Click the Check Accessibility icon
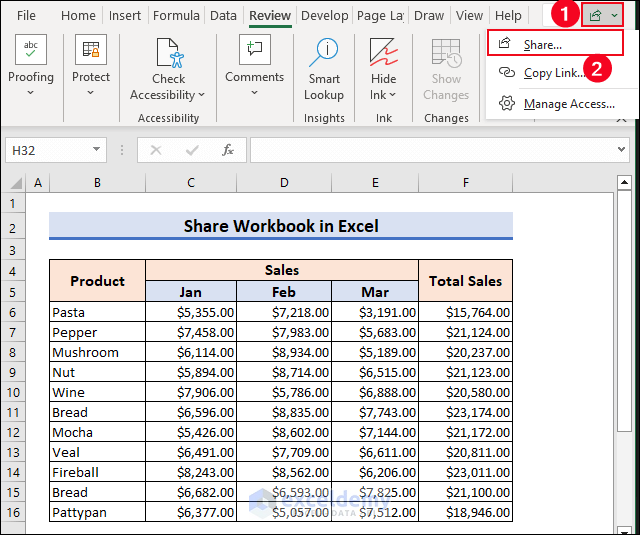The height and width of the screenshot is (535, 640). (x=168, y=52)
